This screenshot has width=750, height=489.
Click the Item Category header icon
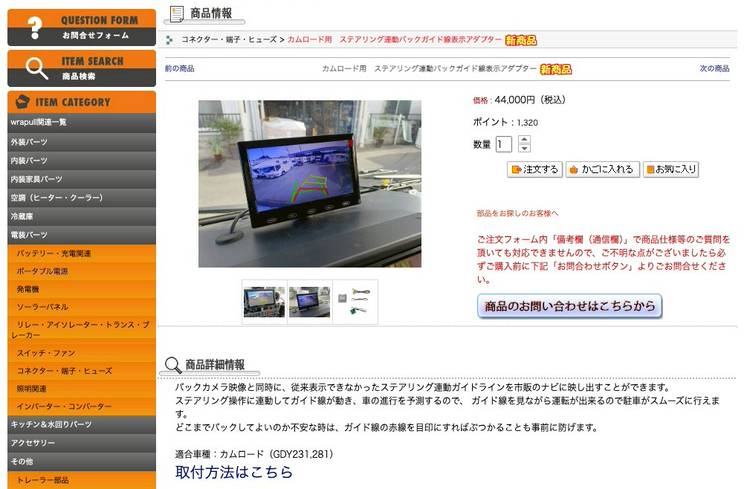tap(22, 102)
